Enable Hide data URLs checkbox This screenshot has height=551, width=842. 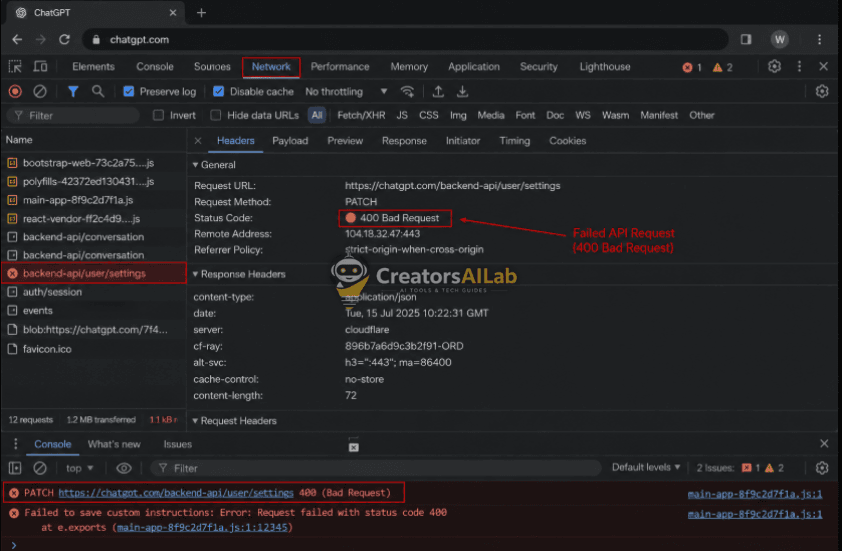(x=215, y=115)
